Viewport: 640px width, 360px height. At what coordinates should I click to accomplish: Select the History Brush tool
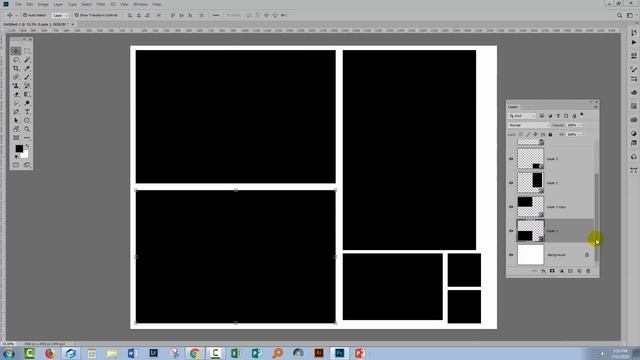tap(27, 86)
